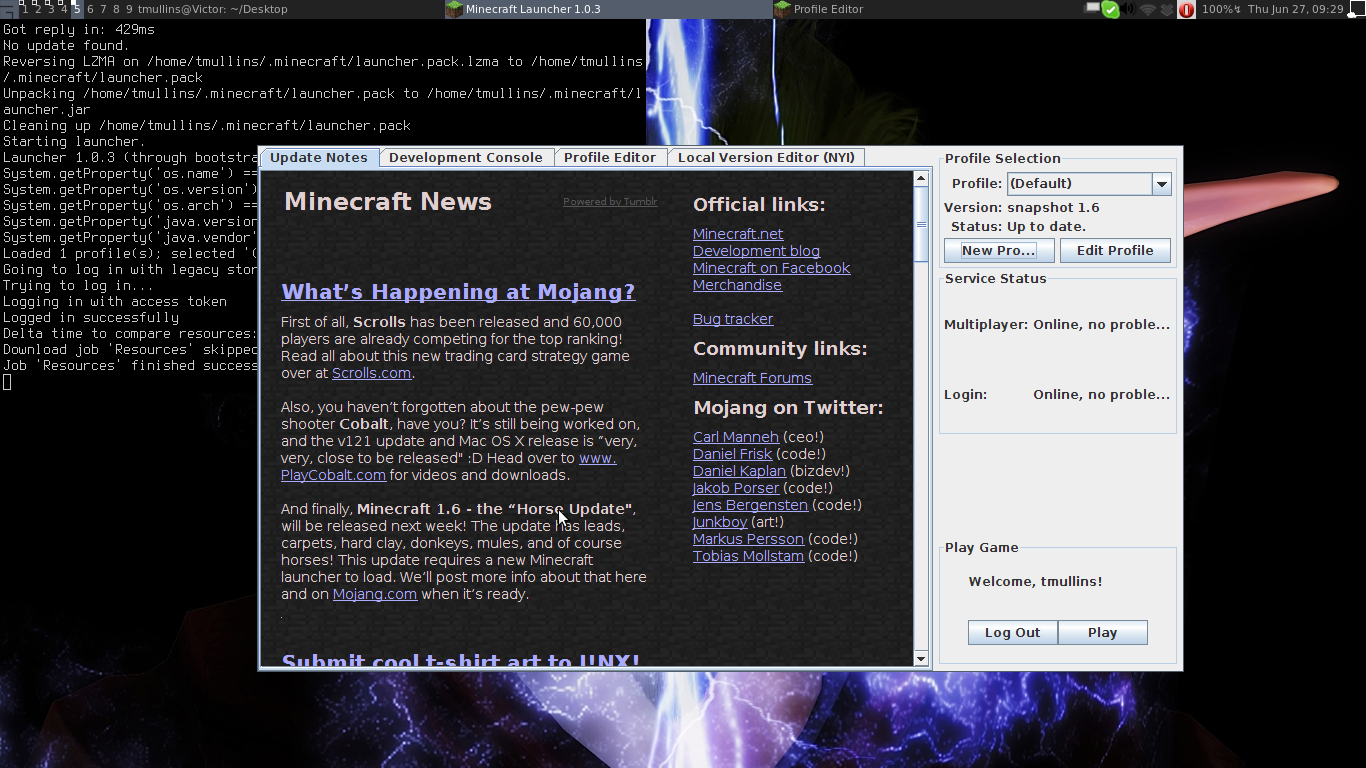Click the Minecraft Launcher grass block icon
The height and width of the screenshot is (768, 1366).
(454, 9)
